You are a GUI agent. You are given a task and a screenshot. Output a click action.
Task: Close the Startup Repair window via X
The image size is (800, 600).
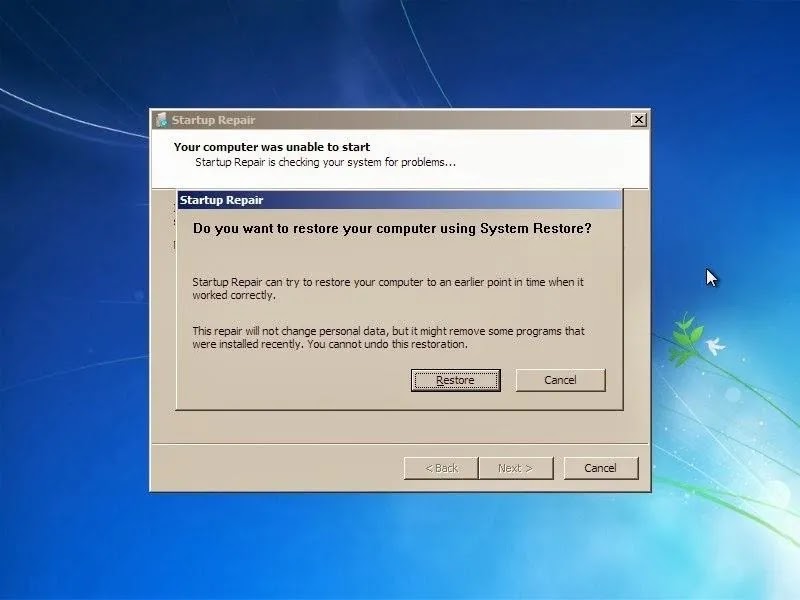[x=638, y=120]
